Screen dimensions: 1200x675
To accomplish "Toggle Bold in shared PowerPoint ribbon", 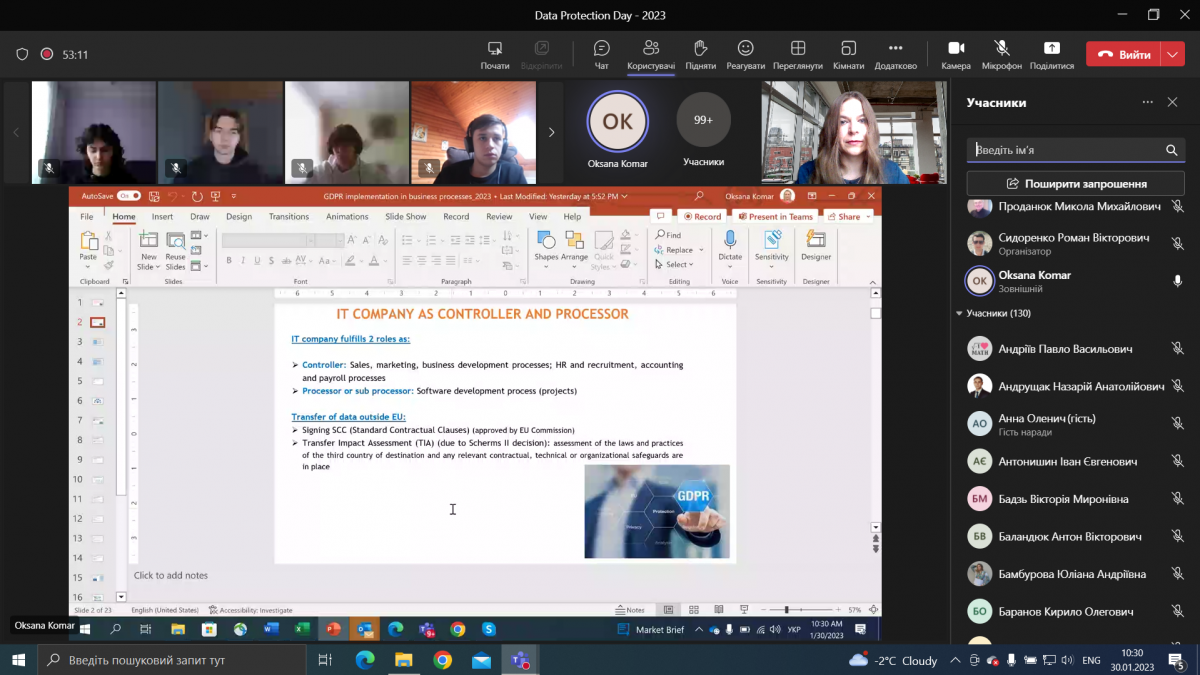I will (229, 261).
